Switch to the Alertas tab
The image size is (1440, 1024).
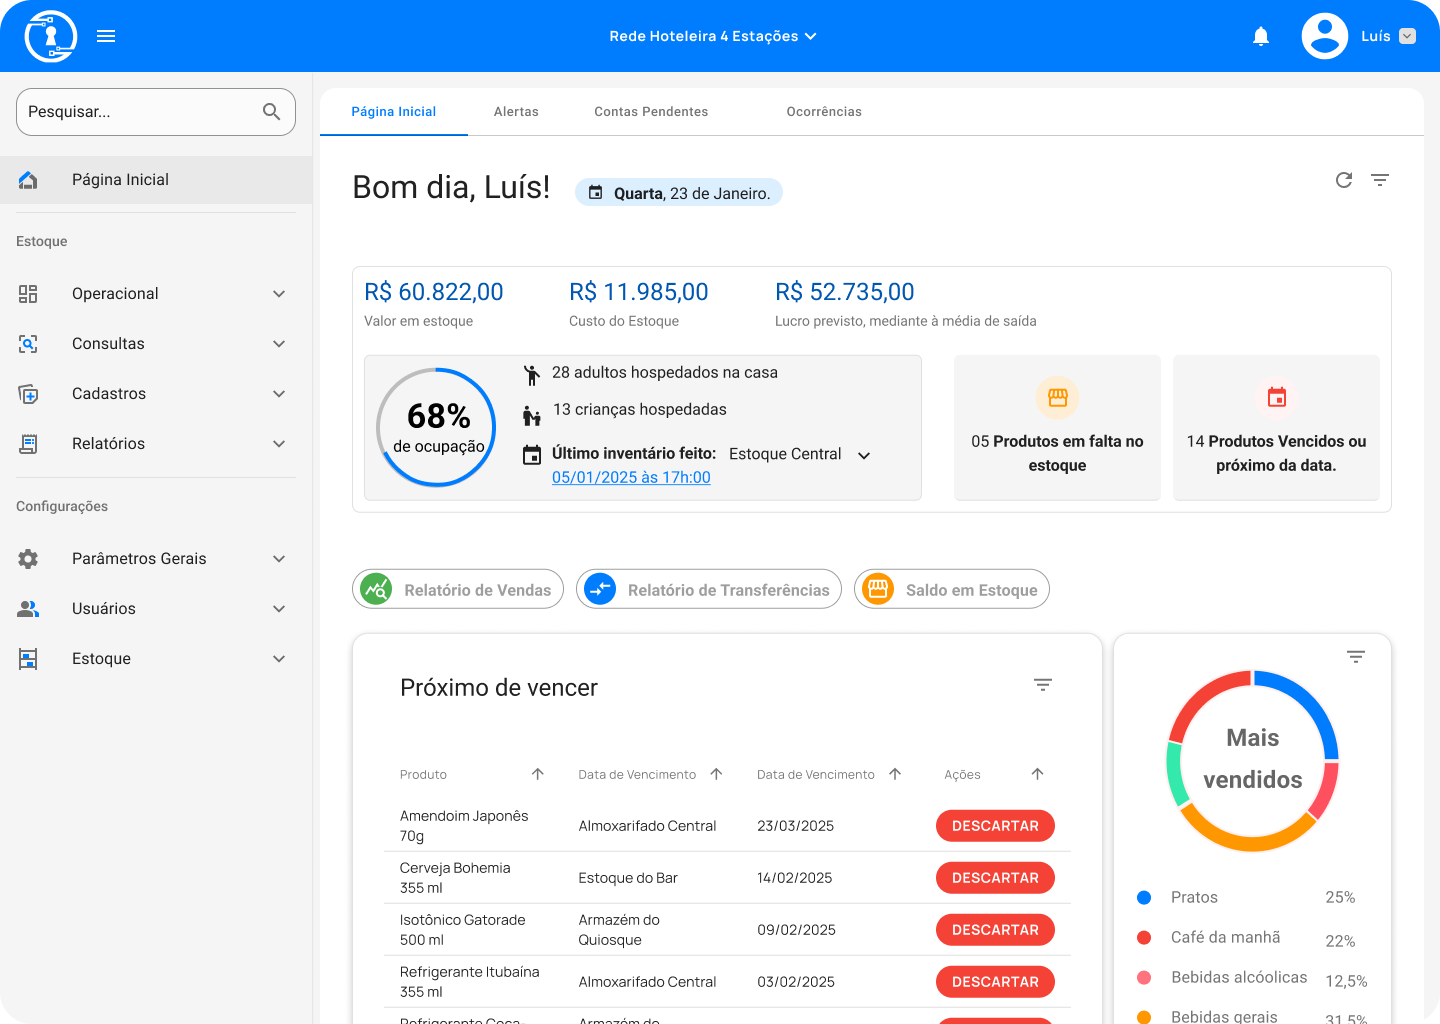[516, 112]
